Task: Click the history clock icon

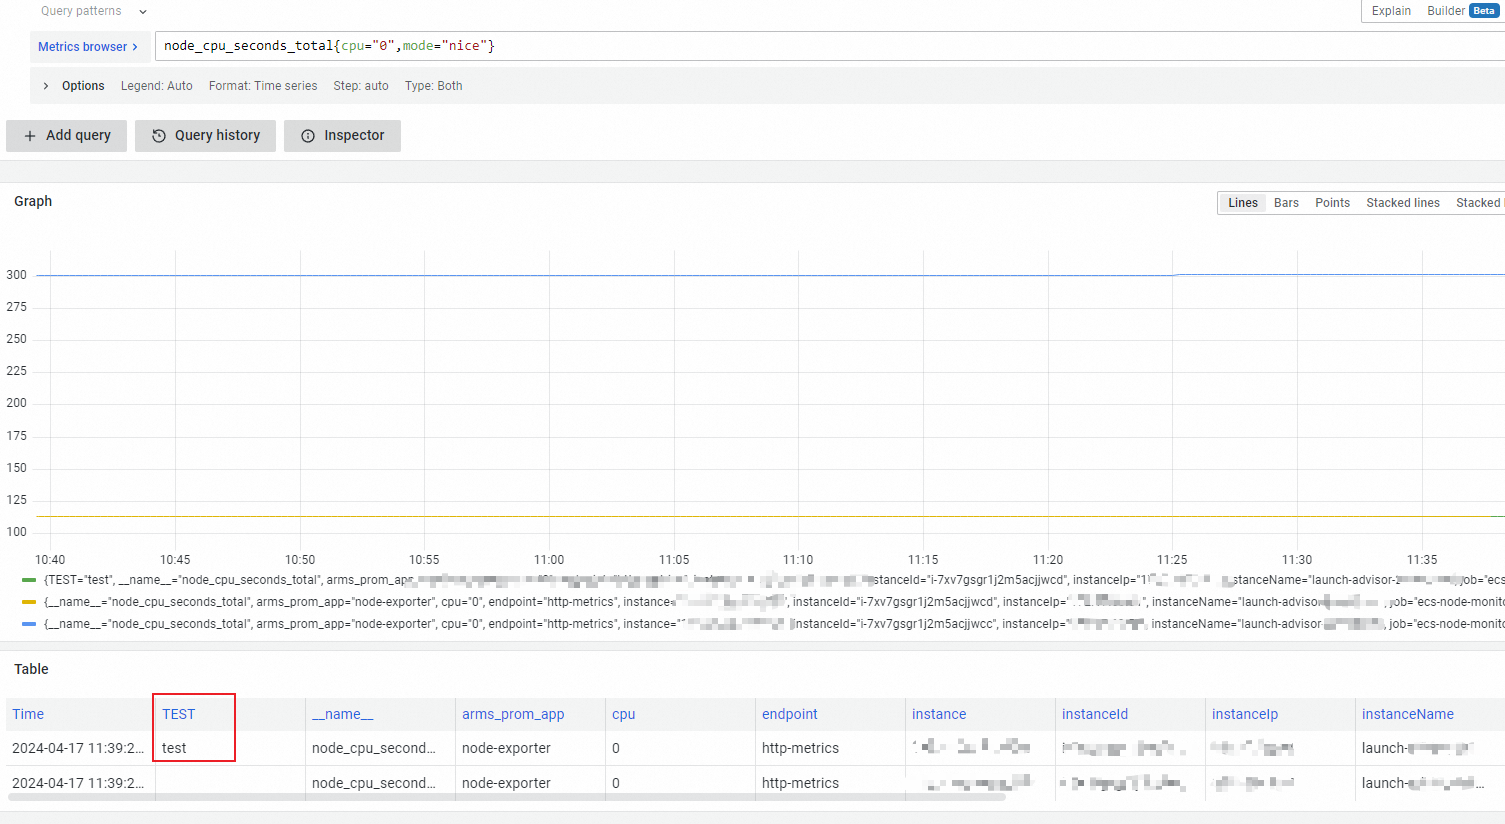Action: tap(159, 136)
